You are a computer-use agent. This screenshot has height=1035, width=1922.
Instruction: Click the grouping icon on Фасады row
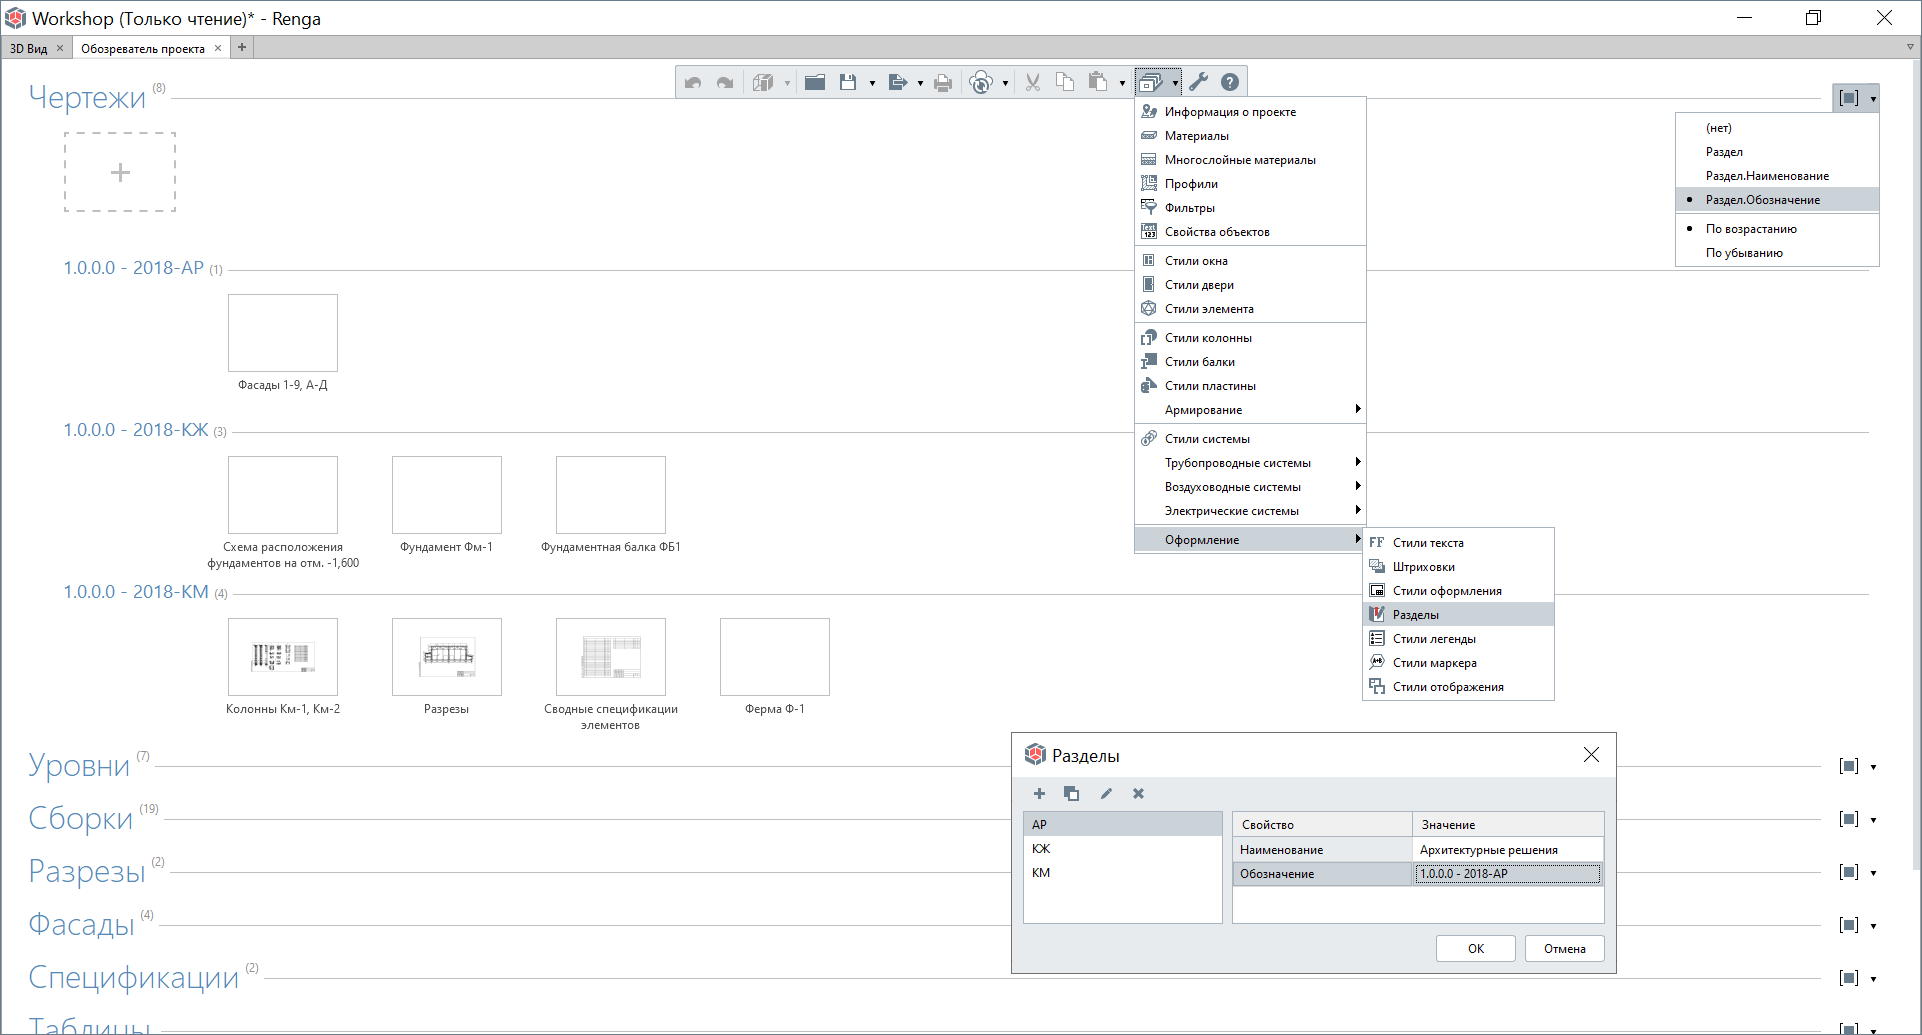click(1849, 925)
